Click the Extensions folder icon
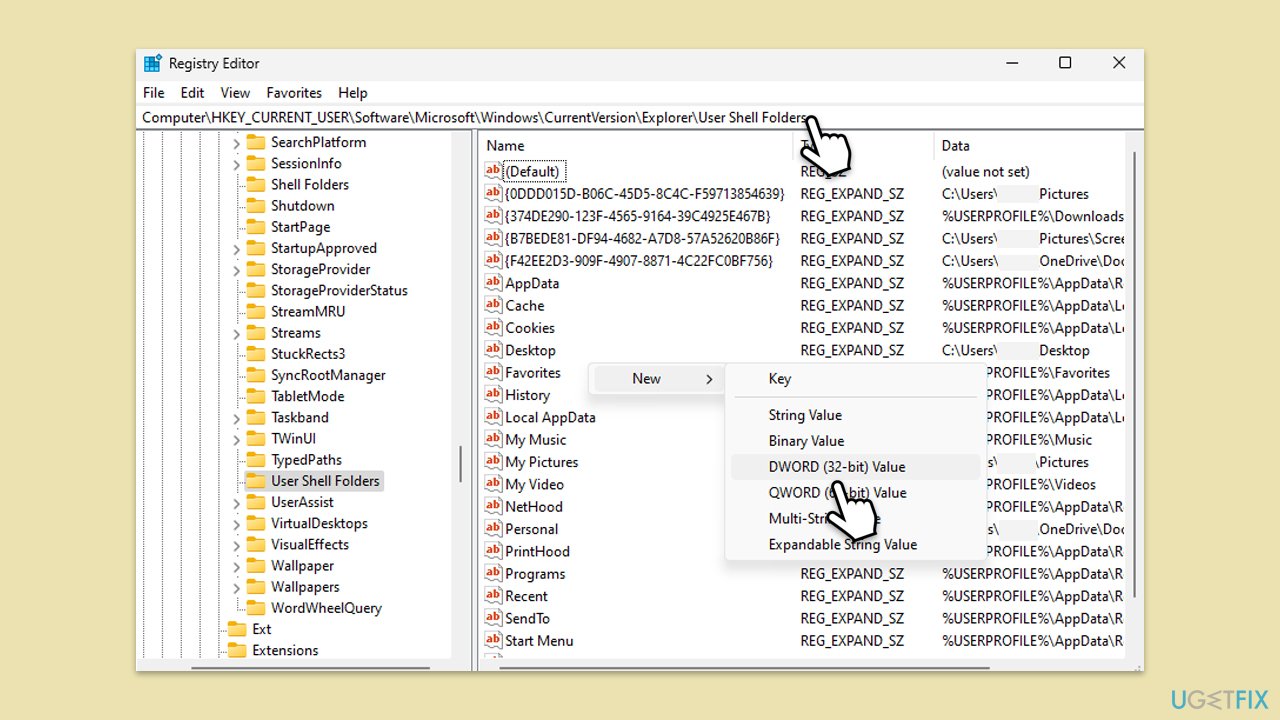The image size is (1280, 720). (236, 650)
